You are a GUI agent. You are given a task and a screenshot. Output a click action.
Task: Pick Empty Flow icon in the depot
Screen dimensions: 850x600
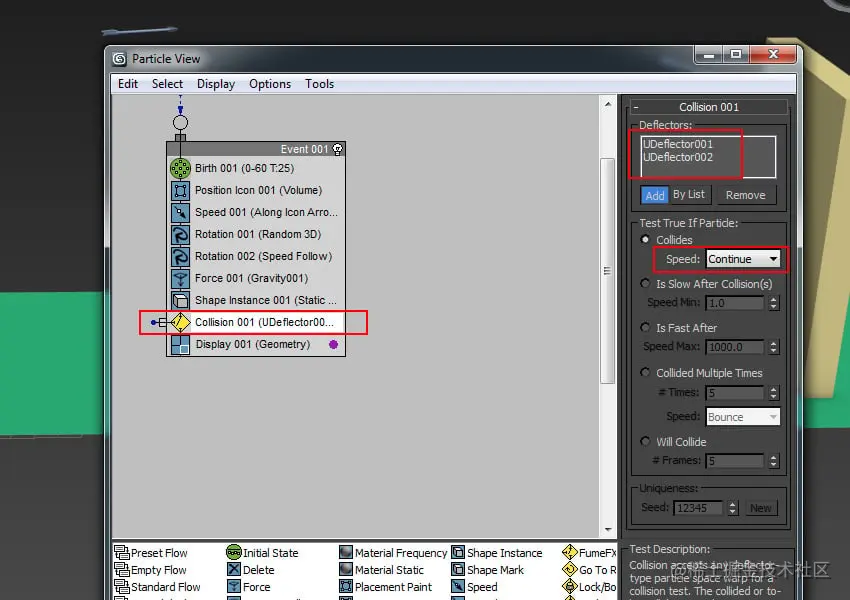[x=121, y=569]
